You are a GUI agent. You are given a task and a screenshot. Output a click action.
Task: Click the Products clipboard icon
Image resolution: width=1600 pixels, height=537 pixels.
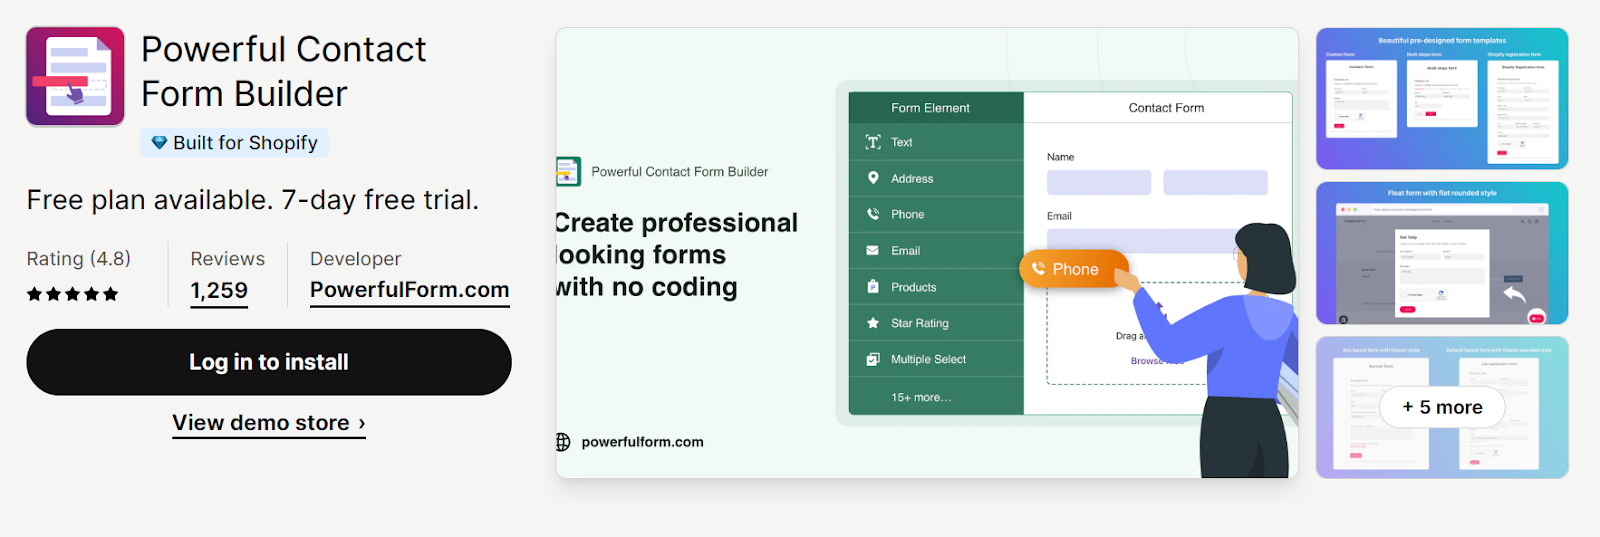click(x=873, y=287)
